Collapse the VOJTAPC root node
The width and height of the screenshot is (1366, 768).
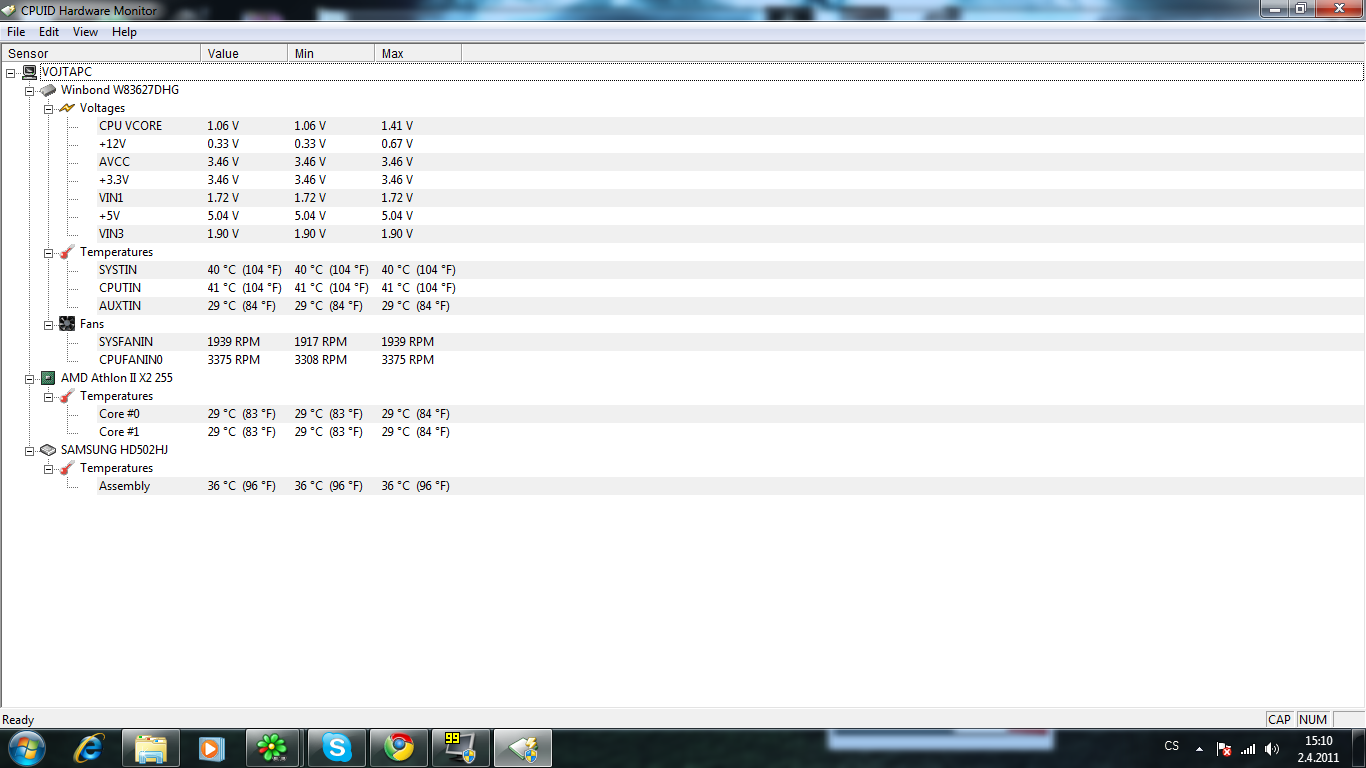coord(11,72)
